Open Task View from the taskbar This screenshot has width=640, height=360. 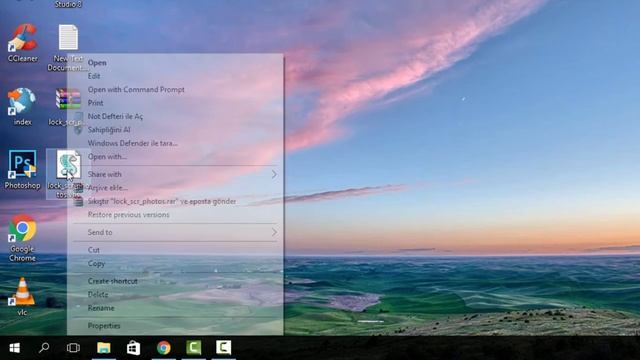pyautogui.click(x=73, y=348)
